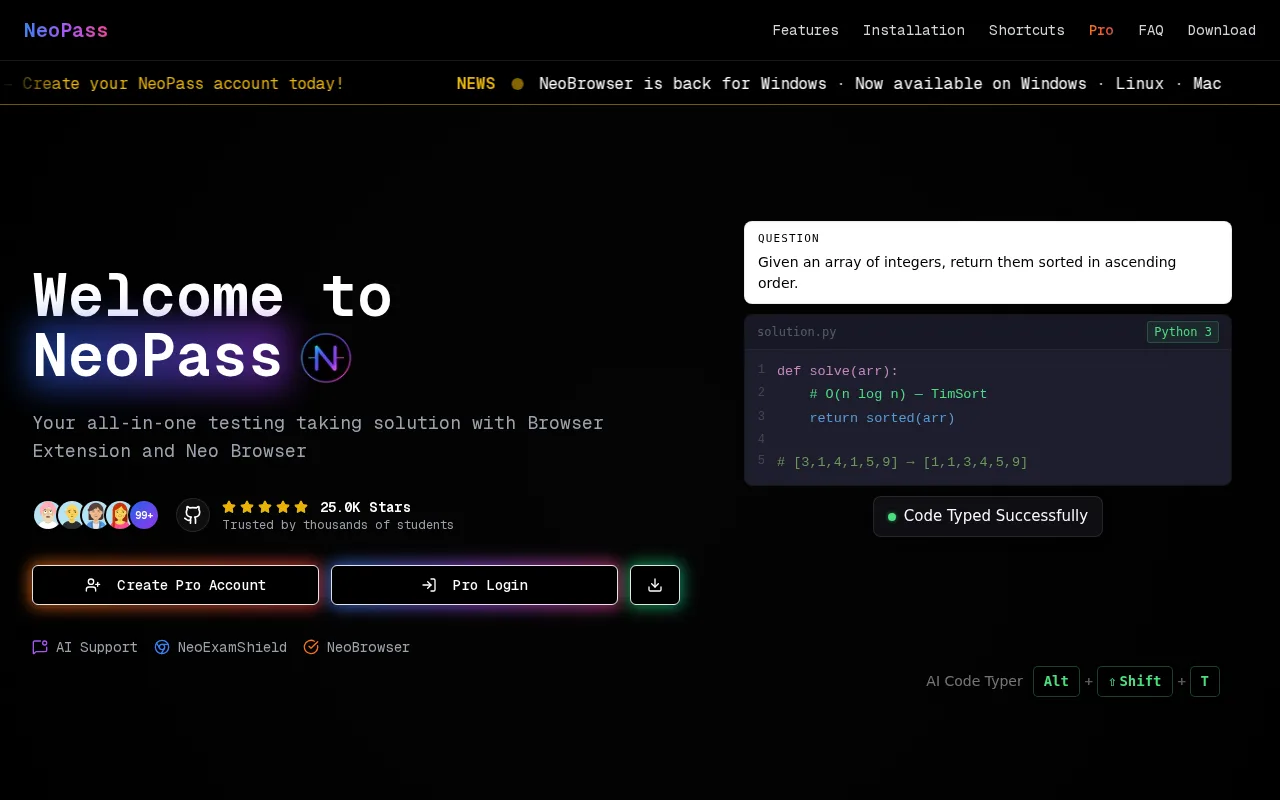1280x800 pixels.
Task: Click the 25.0K Stars text
Action: click(365, 507)
